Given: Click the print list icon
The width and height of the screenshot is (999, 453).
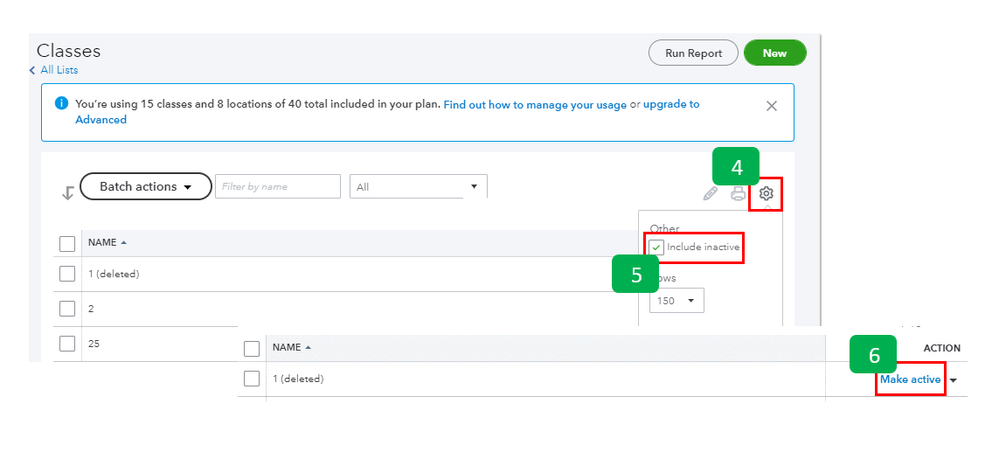Looking at the screenshot, I should (738, 194).
